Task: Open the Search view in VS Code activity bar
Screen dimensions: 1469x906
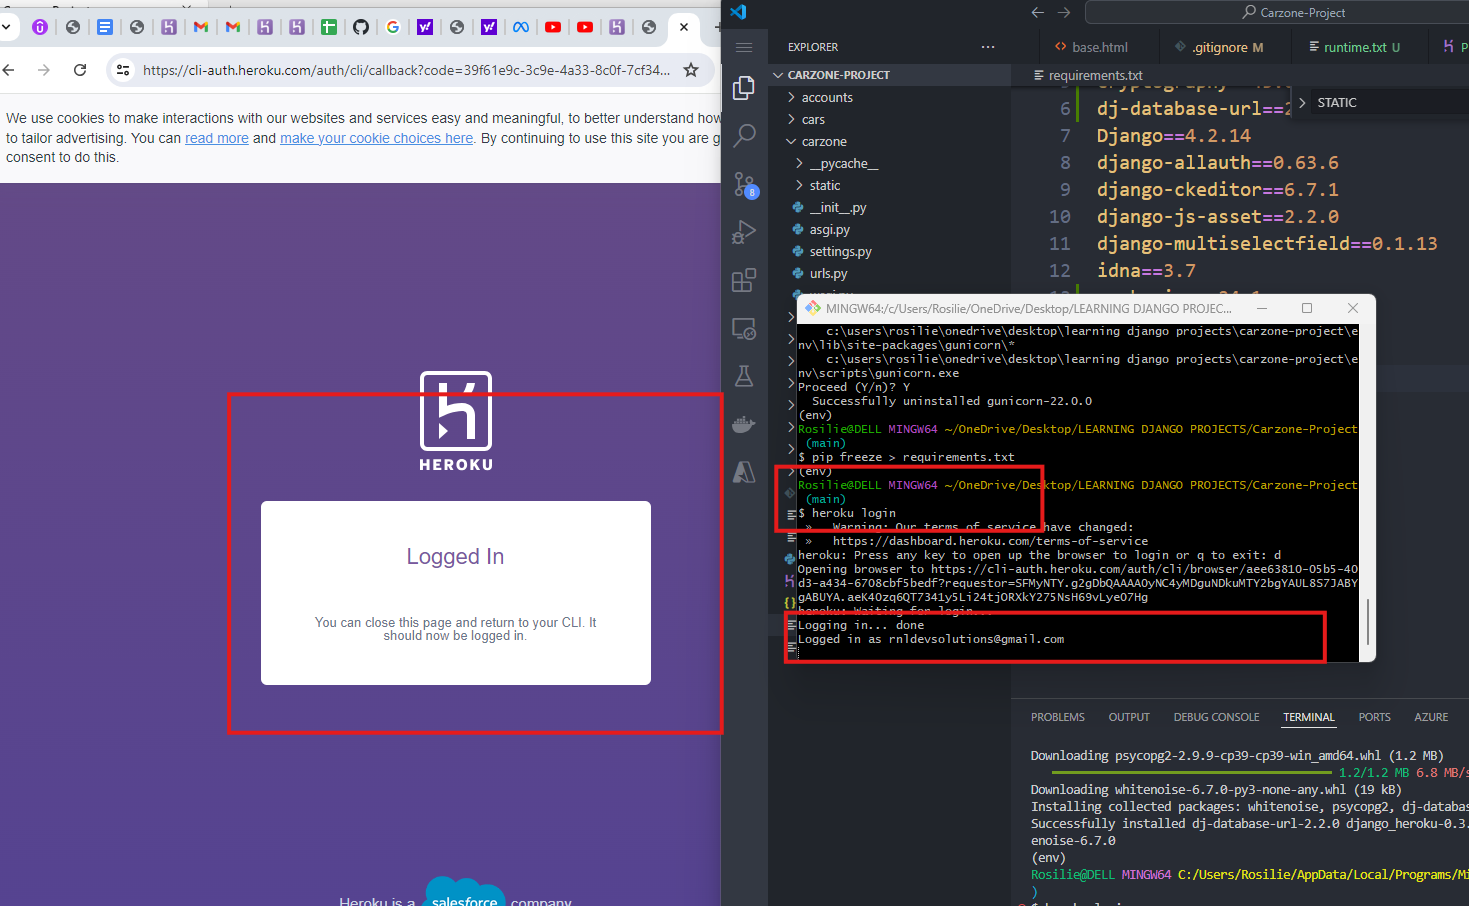Action: tap(744, 136)
